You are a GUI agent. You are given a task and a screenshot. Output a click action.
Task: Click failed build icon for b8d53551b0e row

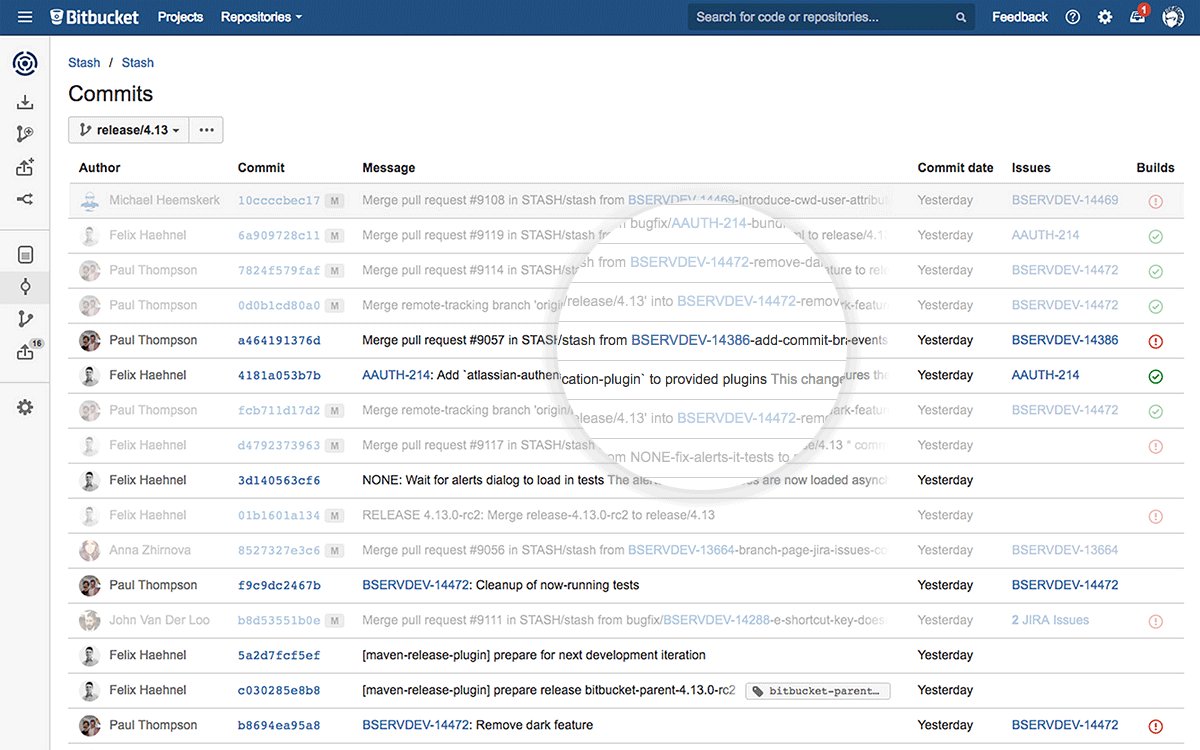pyautogui.click(x=1156, y=621)
